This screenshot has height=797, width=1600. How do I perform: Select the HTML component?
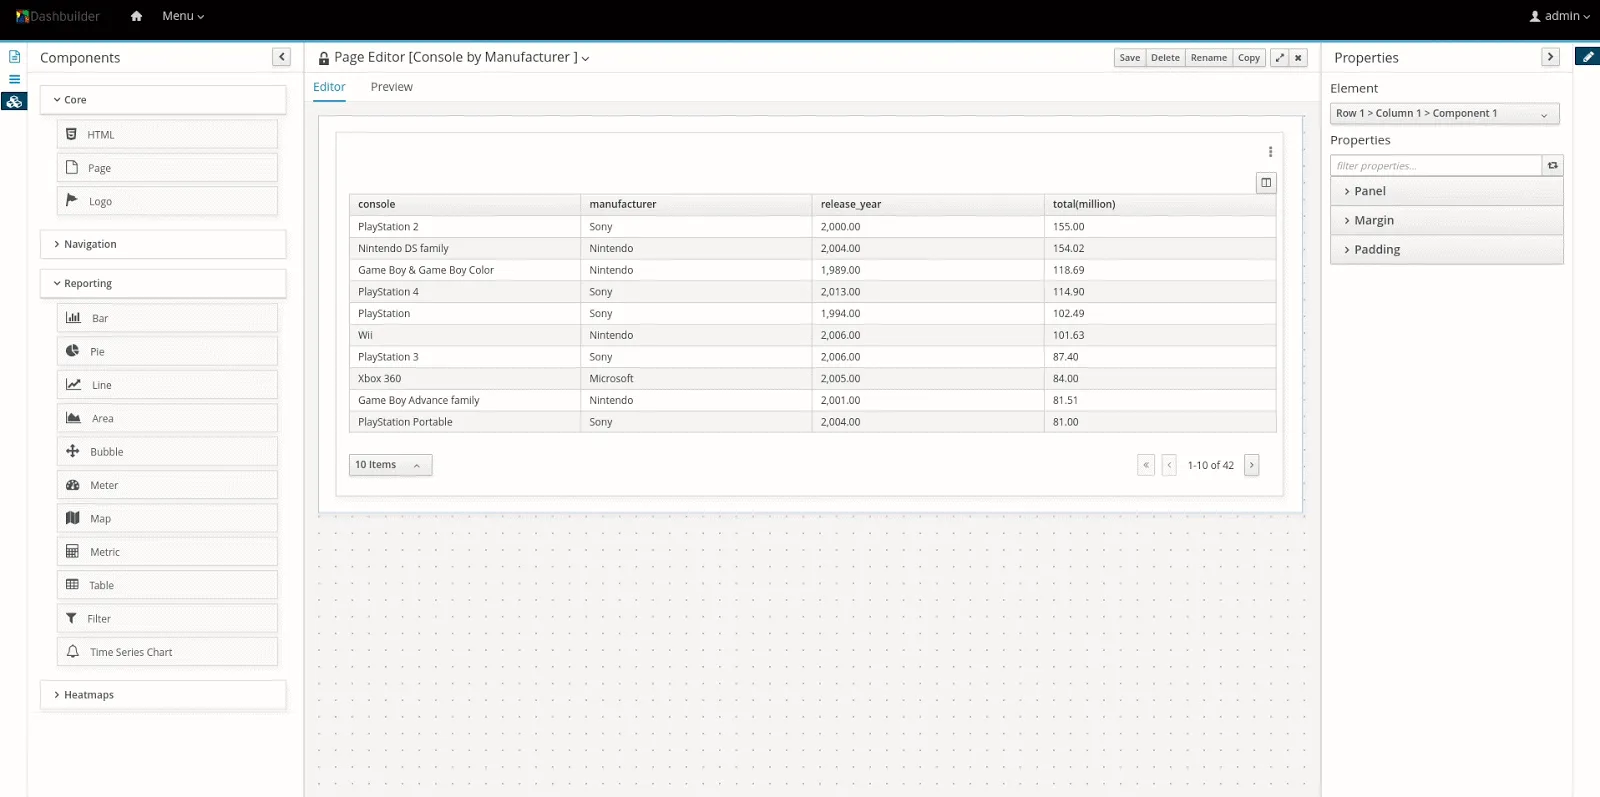[167, 134]
